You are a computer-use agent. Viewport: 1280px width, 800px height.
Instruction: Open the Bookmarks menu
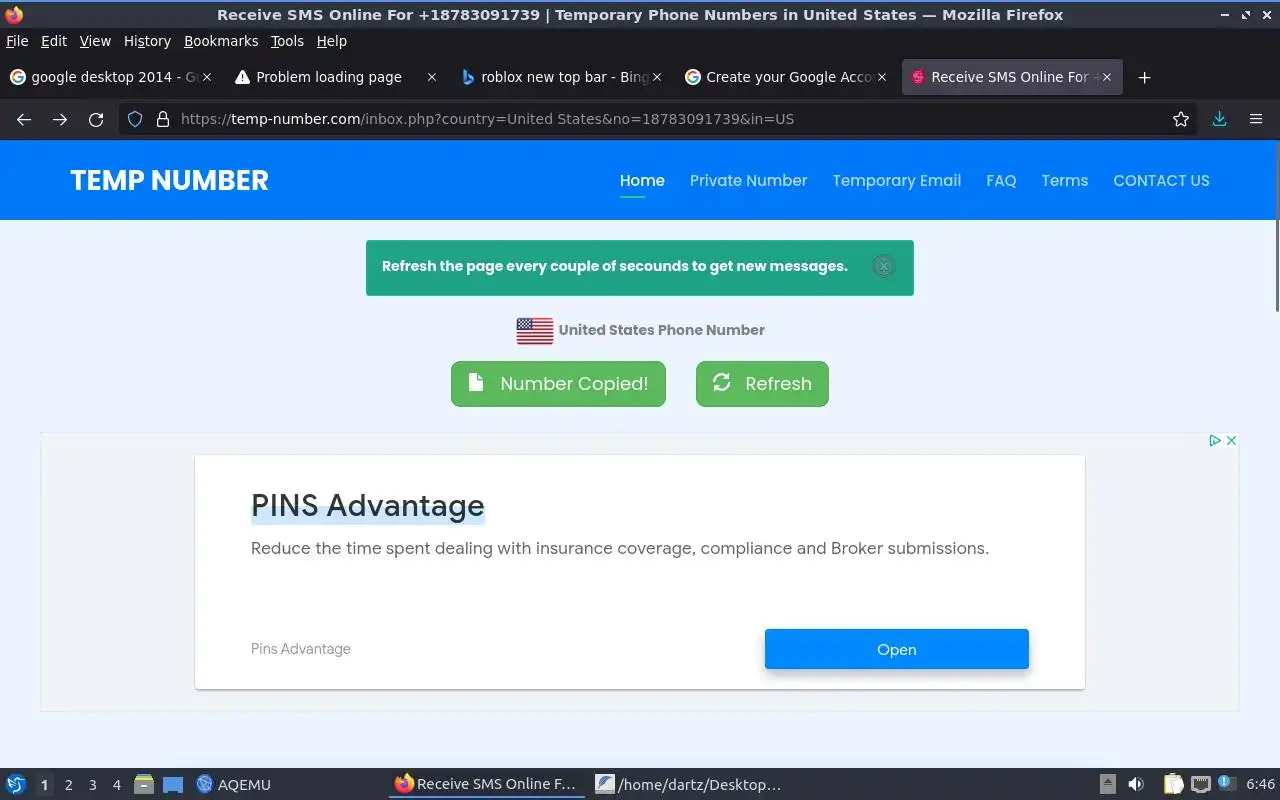click(x=221, y=41)
